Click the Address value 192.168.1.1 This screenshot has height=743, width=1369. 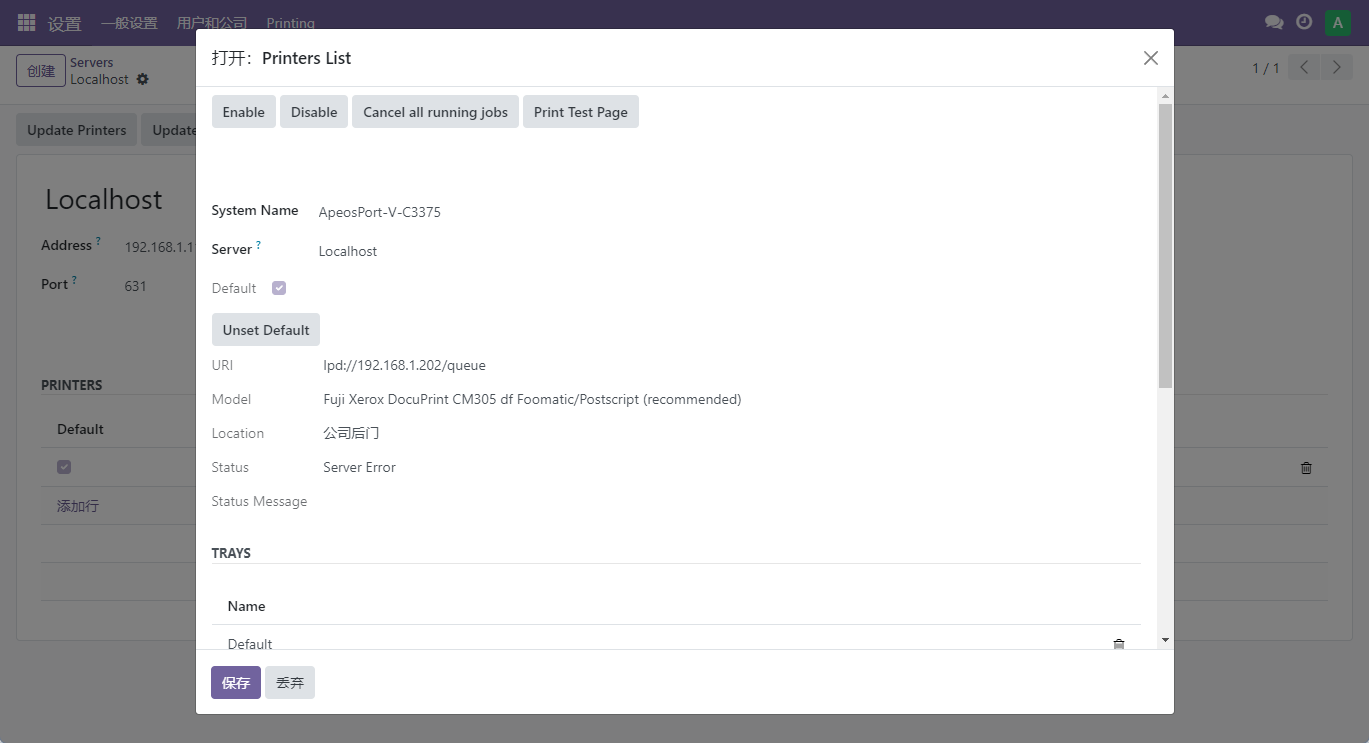[159, 247]
